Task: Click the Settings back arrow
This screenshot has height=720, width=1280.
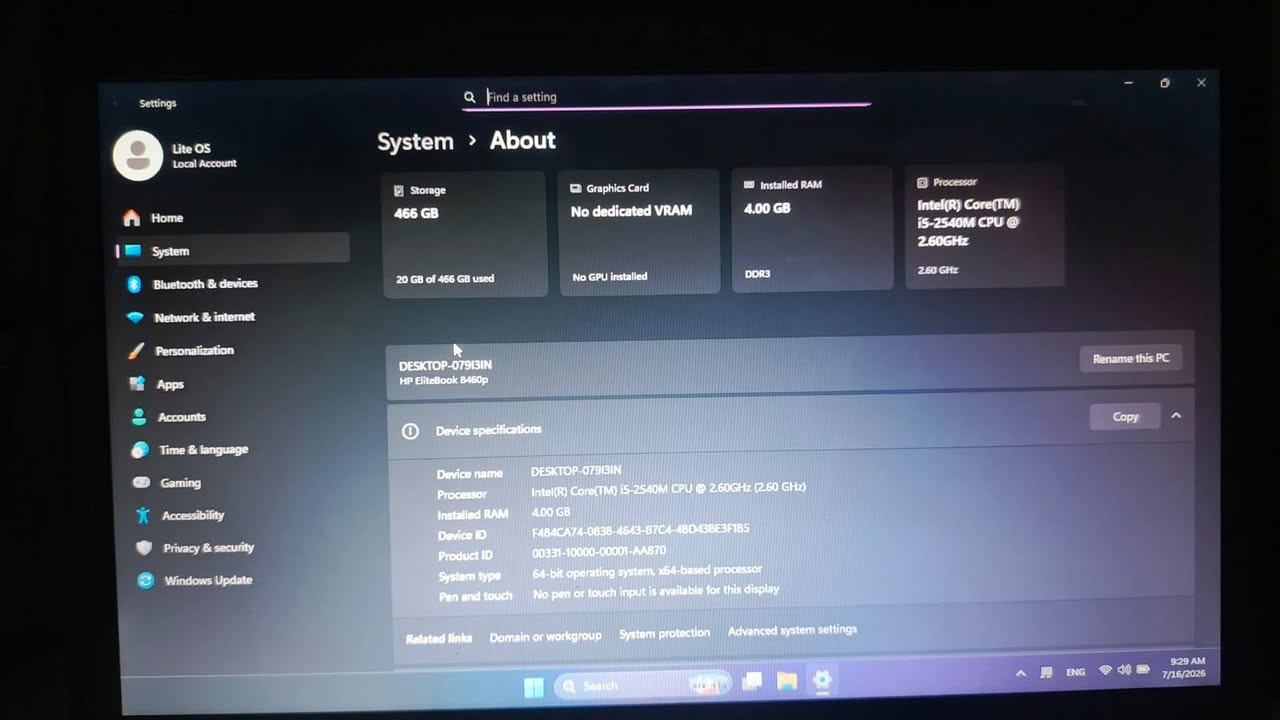Action: click(x=115, y=103)
